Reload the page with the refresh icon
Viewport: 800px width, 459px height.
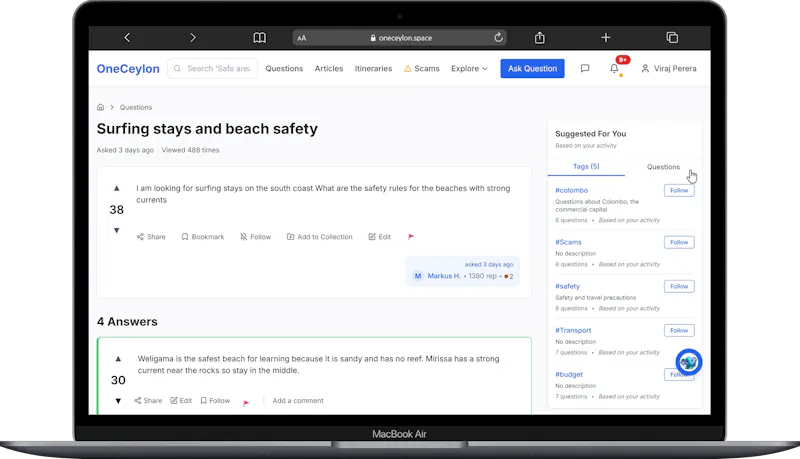498,37
